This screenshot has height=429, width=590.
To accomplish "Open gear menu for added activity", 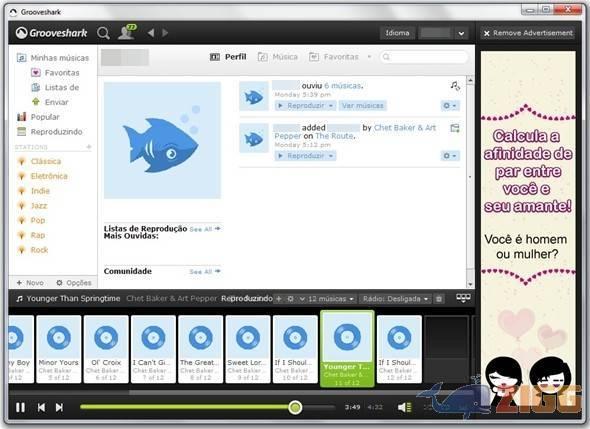I will pos(450,156).
